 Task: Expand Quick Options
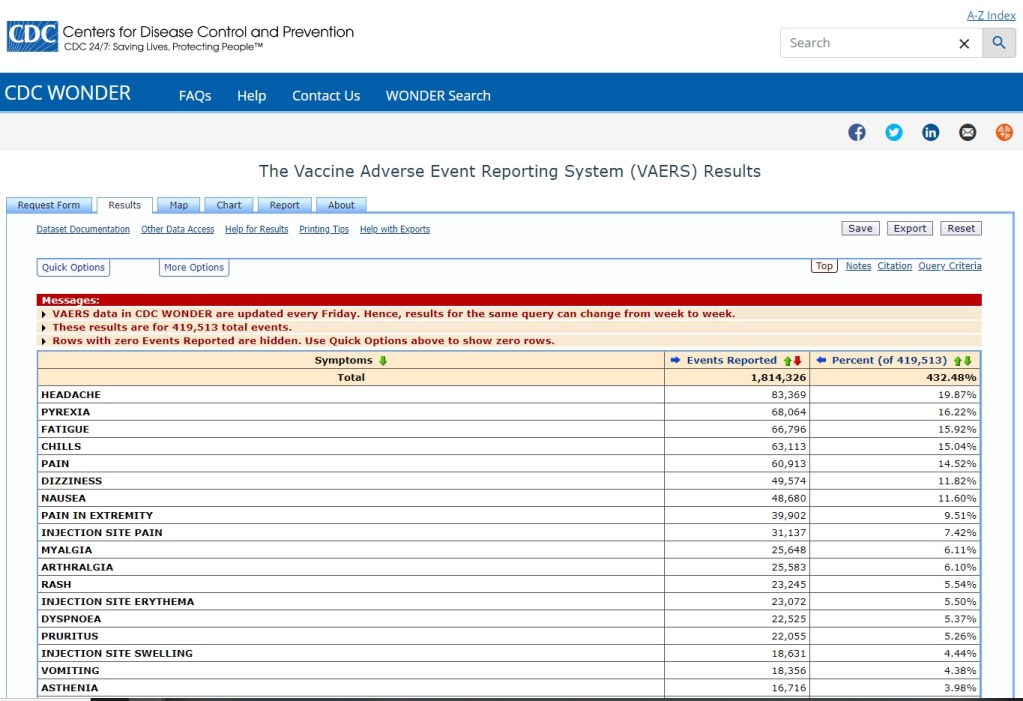tap(73, 268)
